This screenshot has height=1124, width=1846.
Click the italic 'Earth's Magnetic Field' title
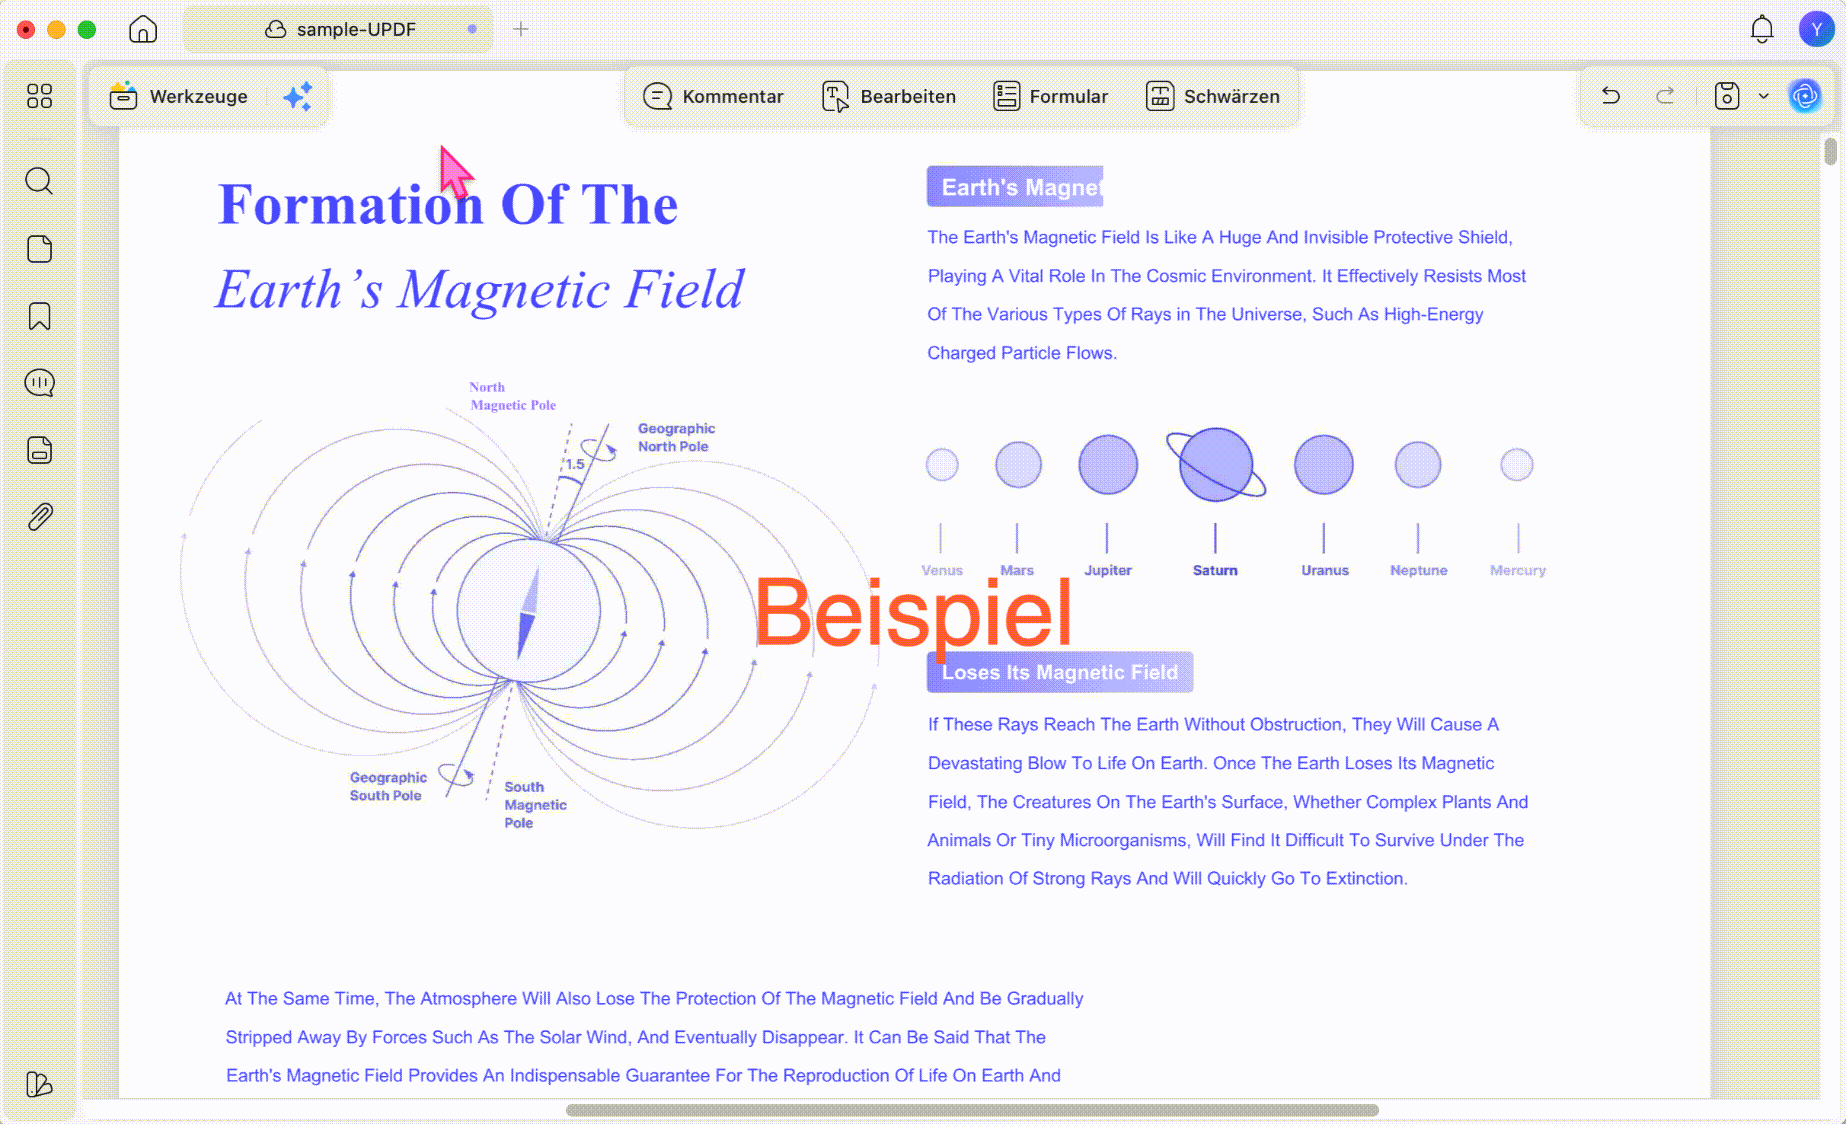(480, 289)
